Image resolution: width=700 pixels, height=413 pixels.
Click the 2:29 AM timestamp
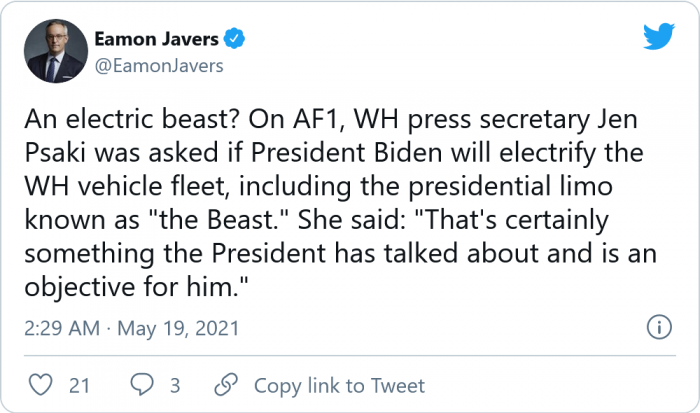coord(59,329)
